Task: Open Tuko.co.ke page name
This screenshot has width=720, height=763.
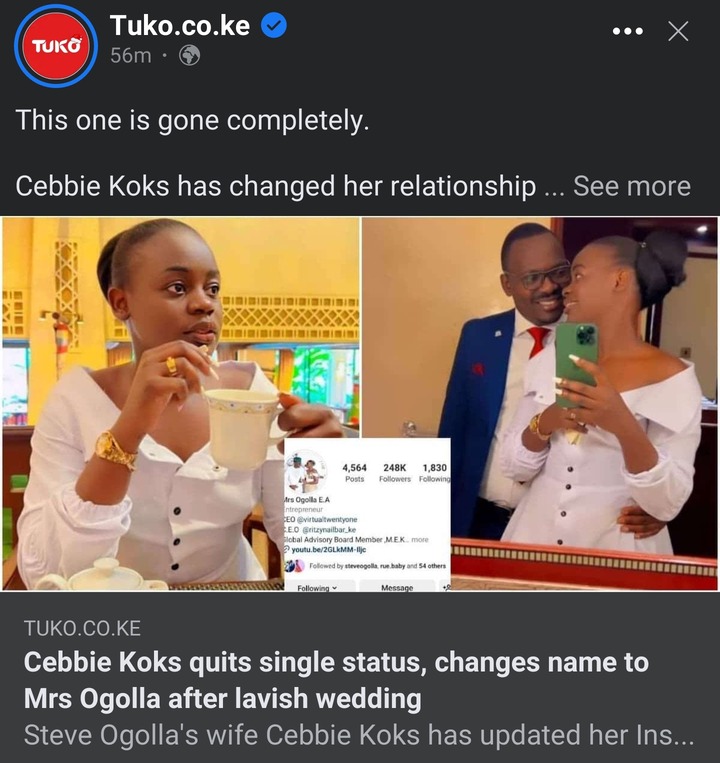Action: coord(180,25)
